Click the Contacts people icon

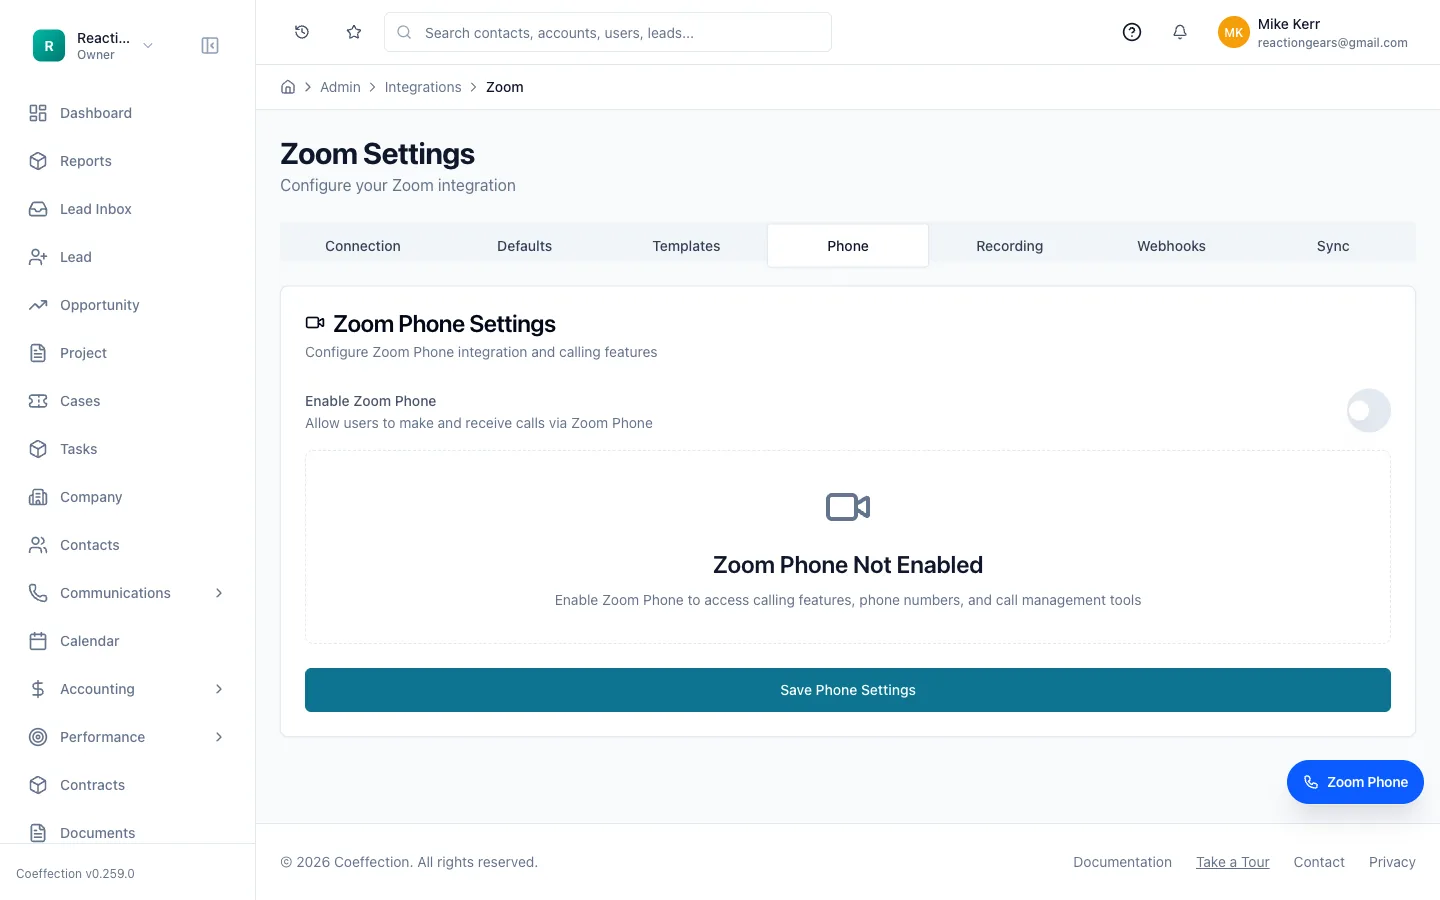(38, 545)
